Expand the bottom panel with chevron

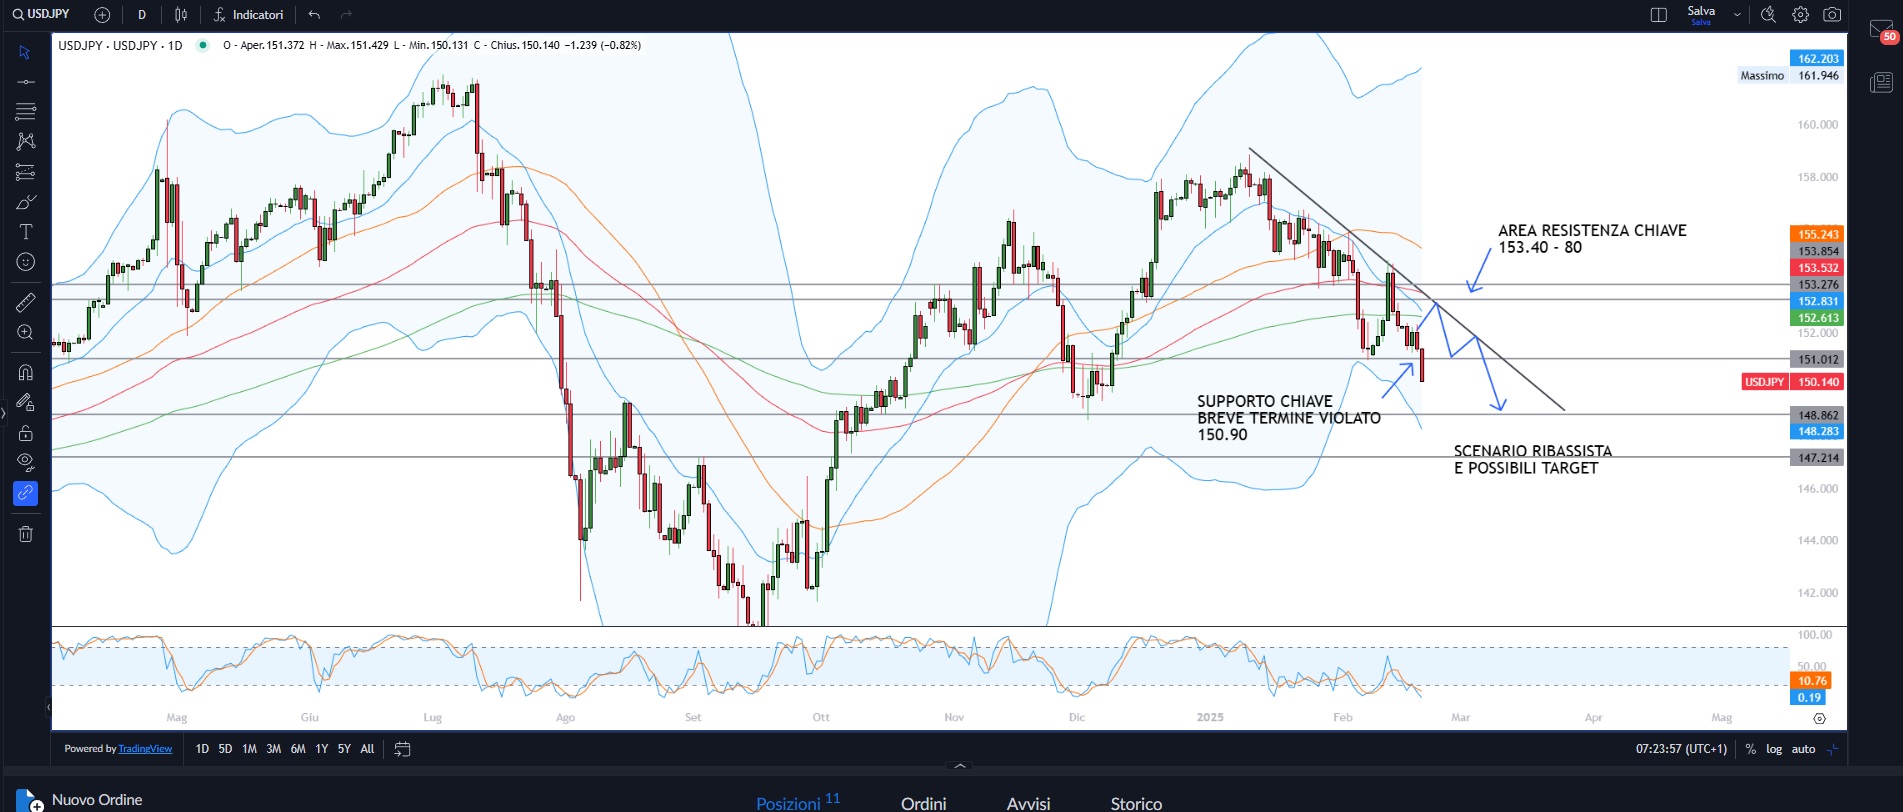960,766
